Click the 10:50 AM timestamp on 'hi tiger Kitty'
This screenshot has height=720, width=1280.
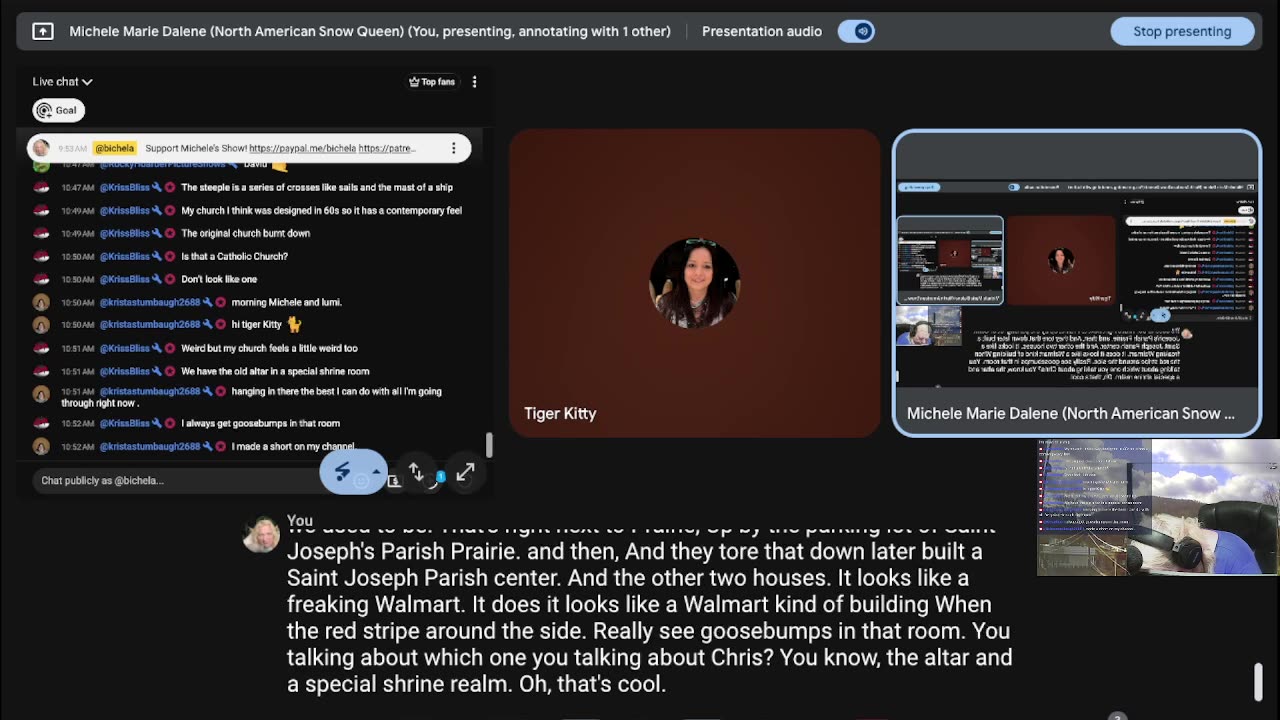coord(77,325)
